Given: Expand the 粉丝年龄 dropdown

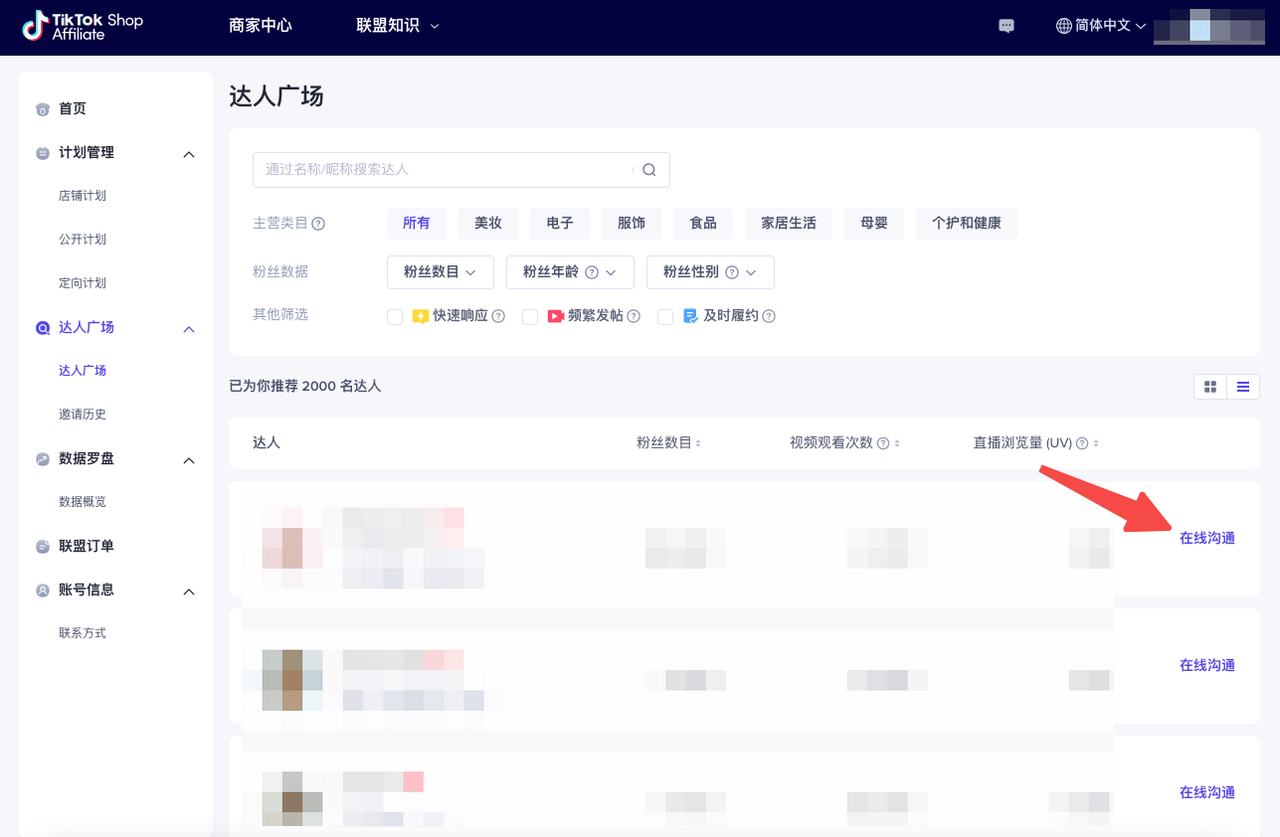Looking at the screenshot, I should pyautogui.click(x=570, y=271).
